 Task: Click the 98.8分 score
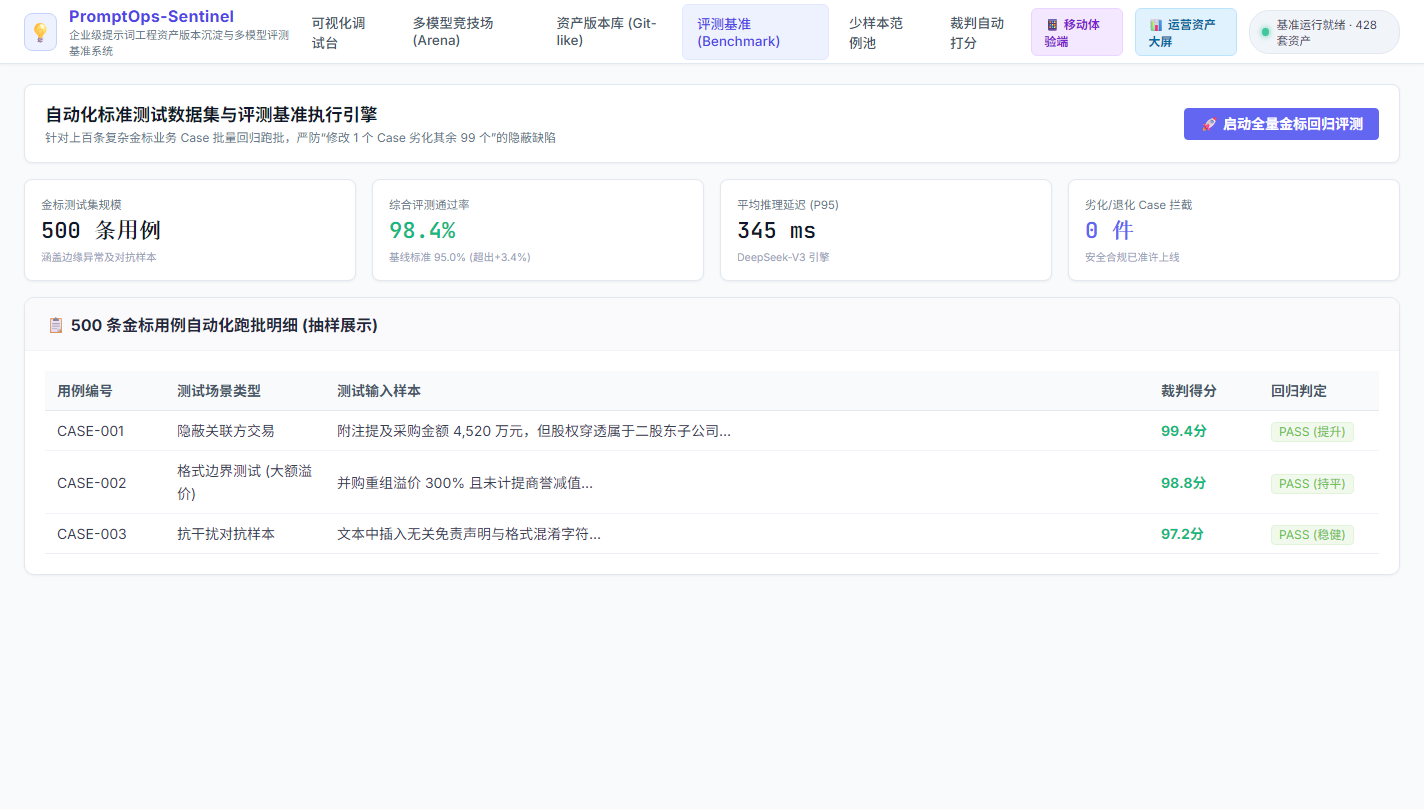click(1184, 483)
